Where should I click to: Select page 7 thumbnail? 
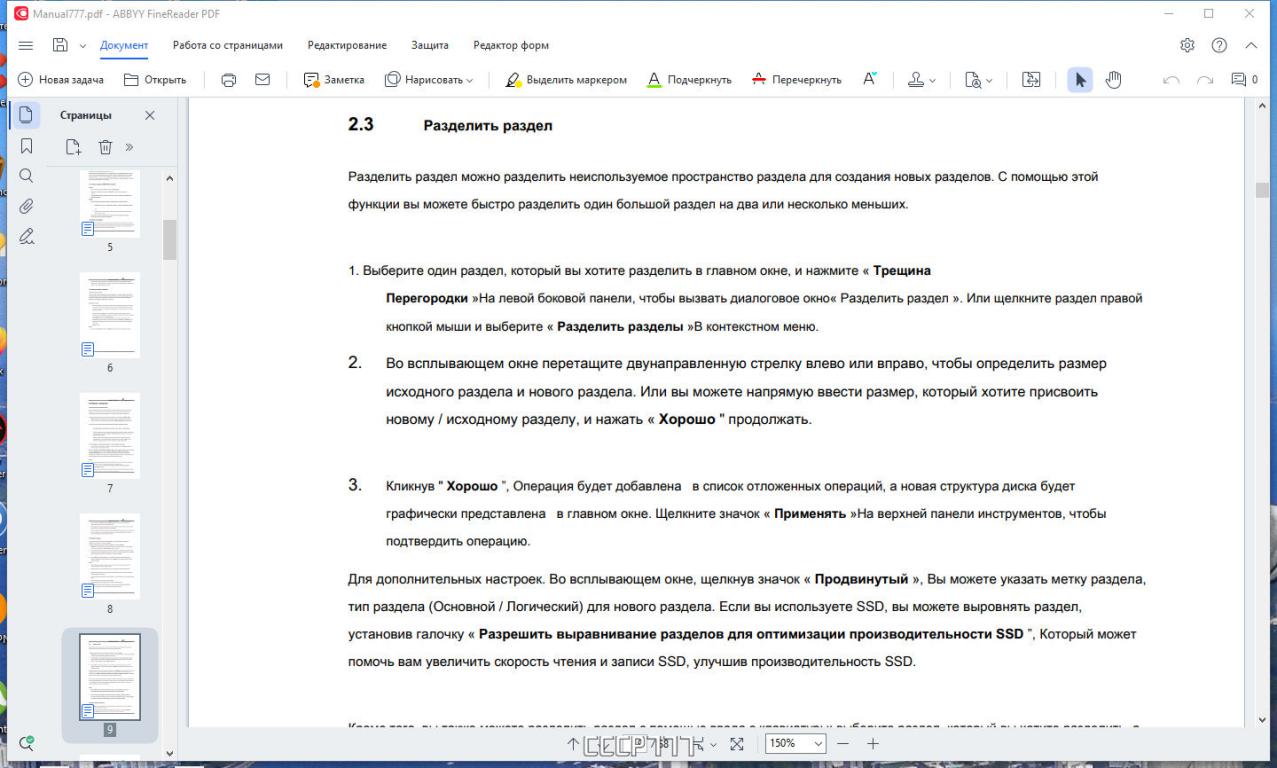pos(110,435)
